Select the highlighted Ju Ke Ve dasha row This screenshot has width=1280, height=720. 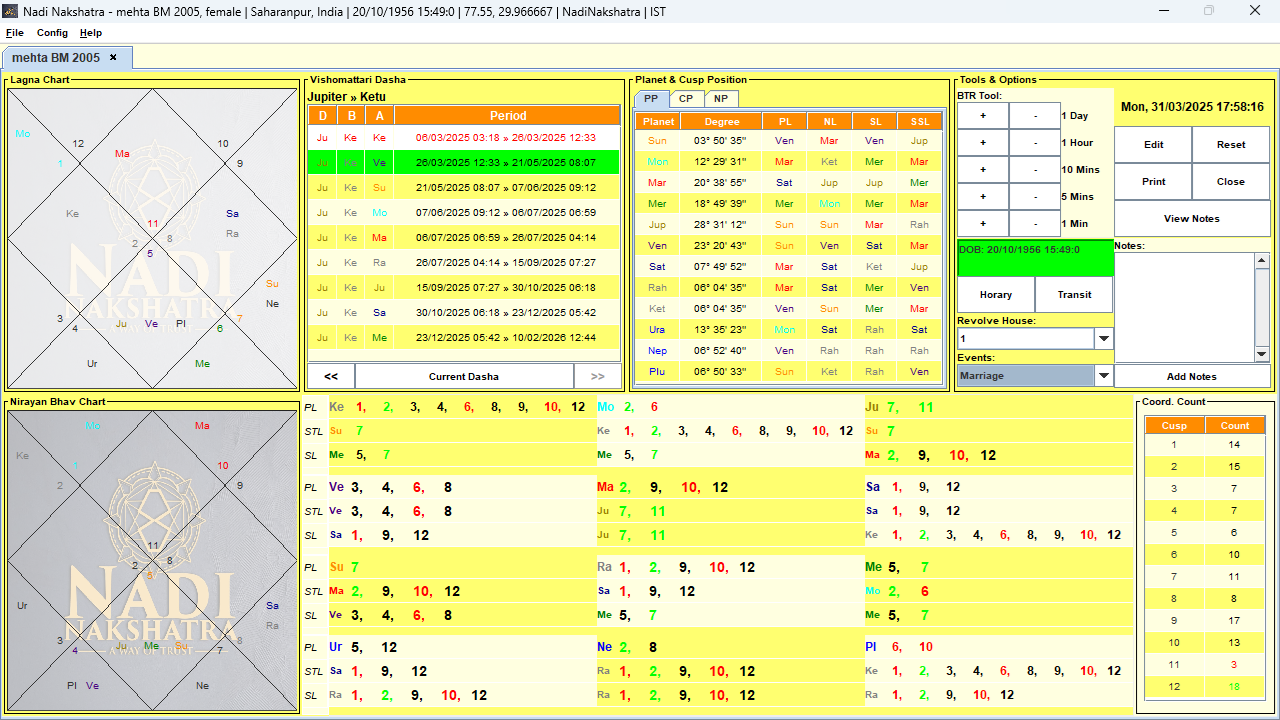pyautogui.click(x=464, y=162)
